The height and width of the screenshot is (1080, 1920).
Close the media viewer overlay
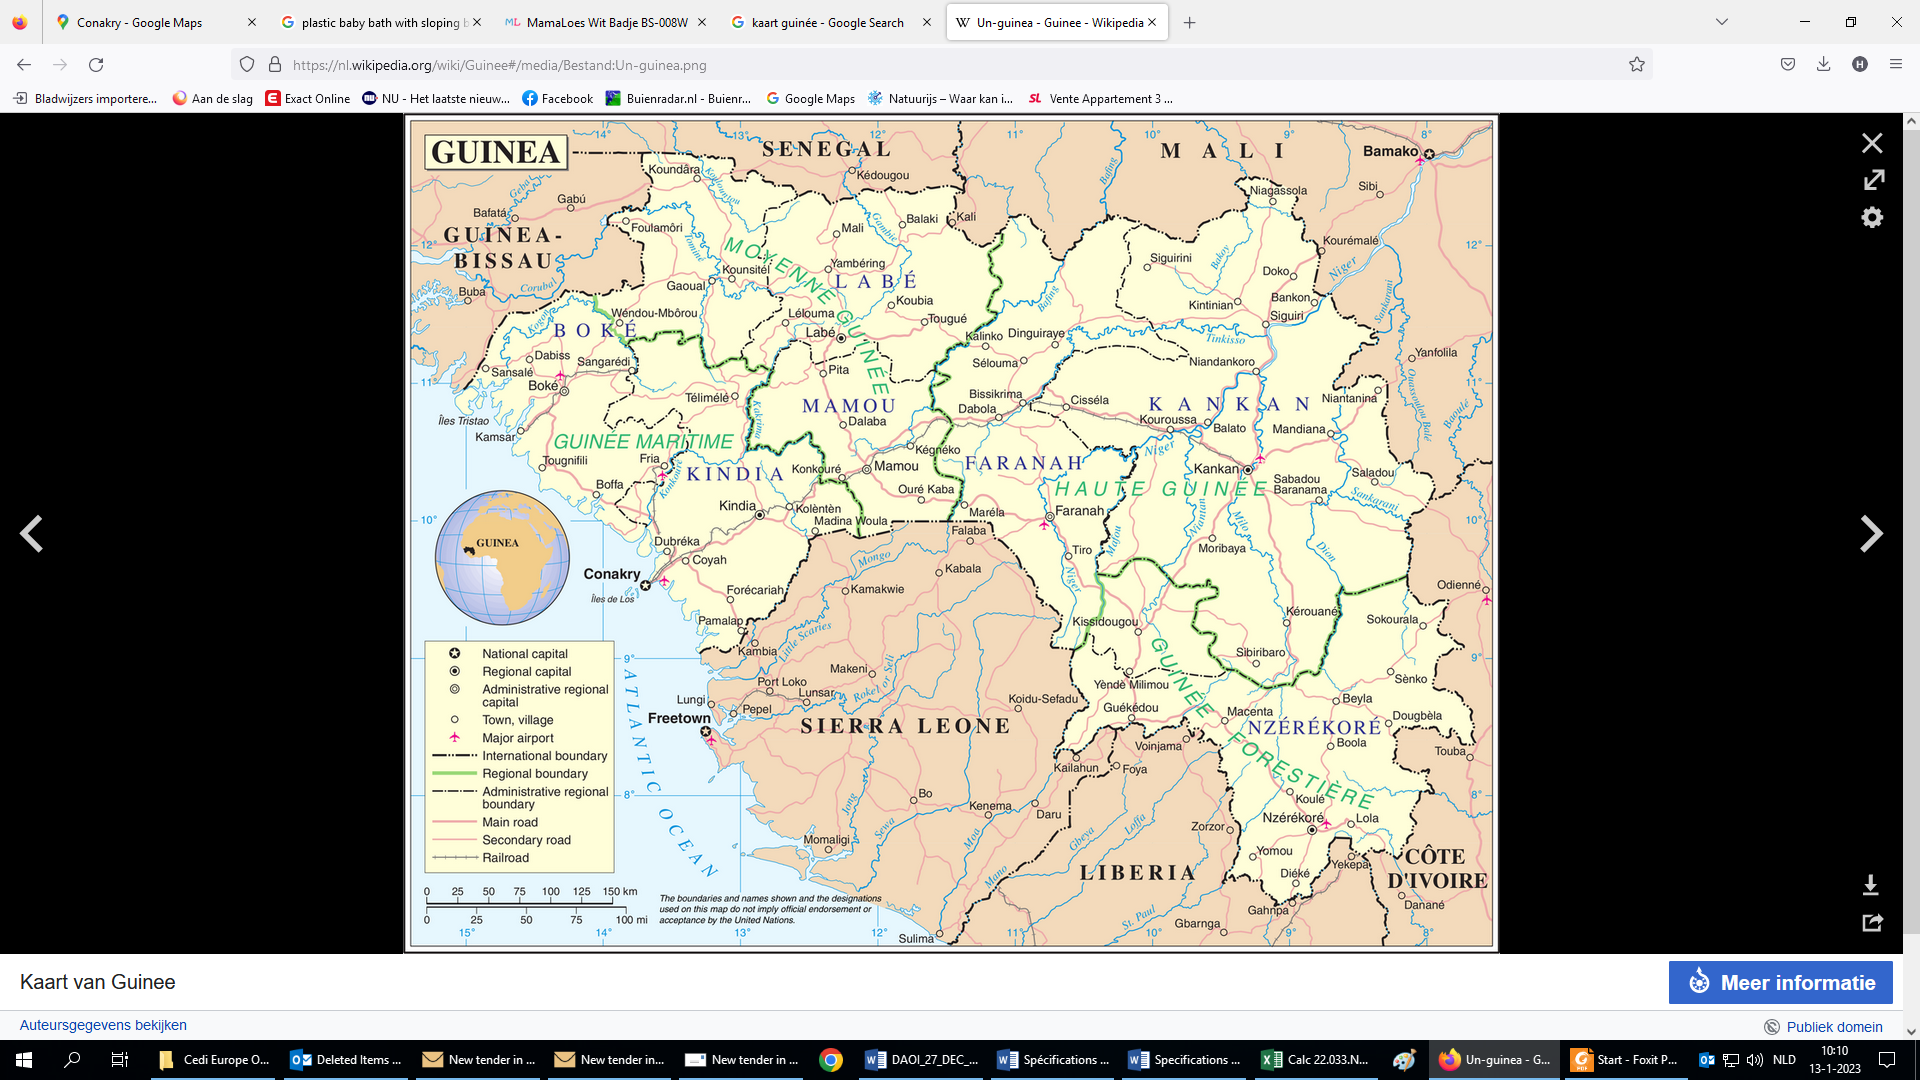pyautogui.click(x=1872, y=143)
